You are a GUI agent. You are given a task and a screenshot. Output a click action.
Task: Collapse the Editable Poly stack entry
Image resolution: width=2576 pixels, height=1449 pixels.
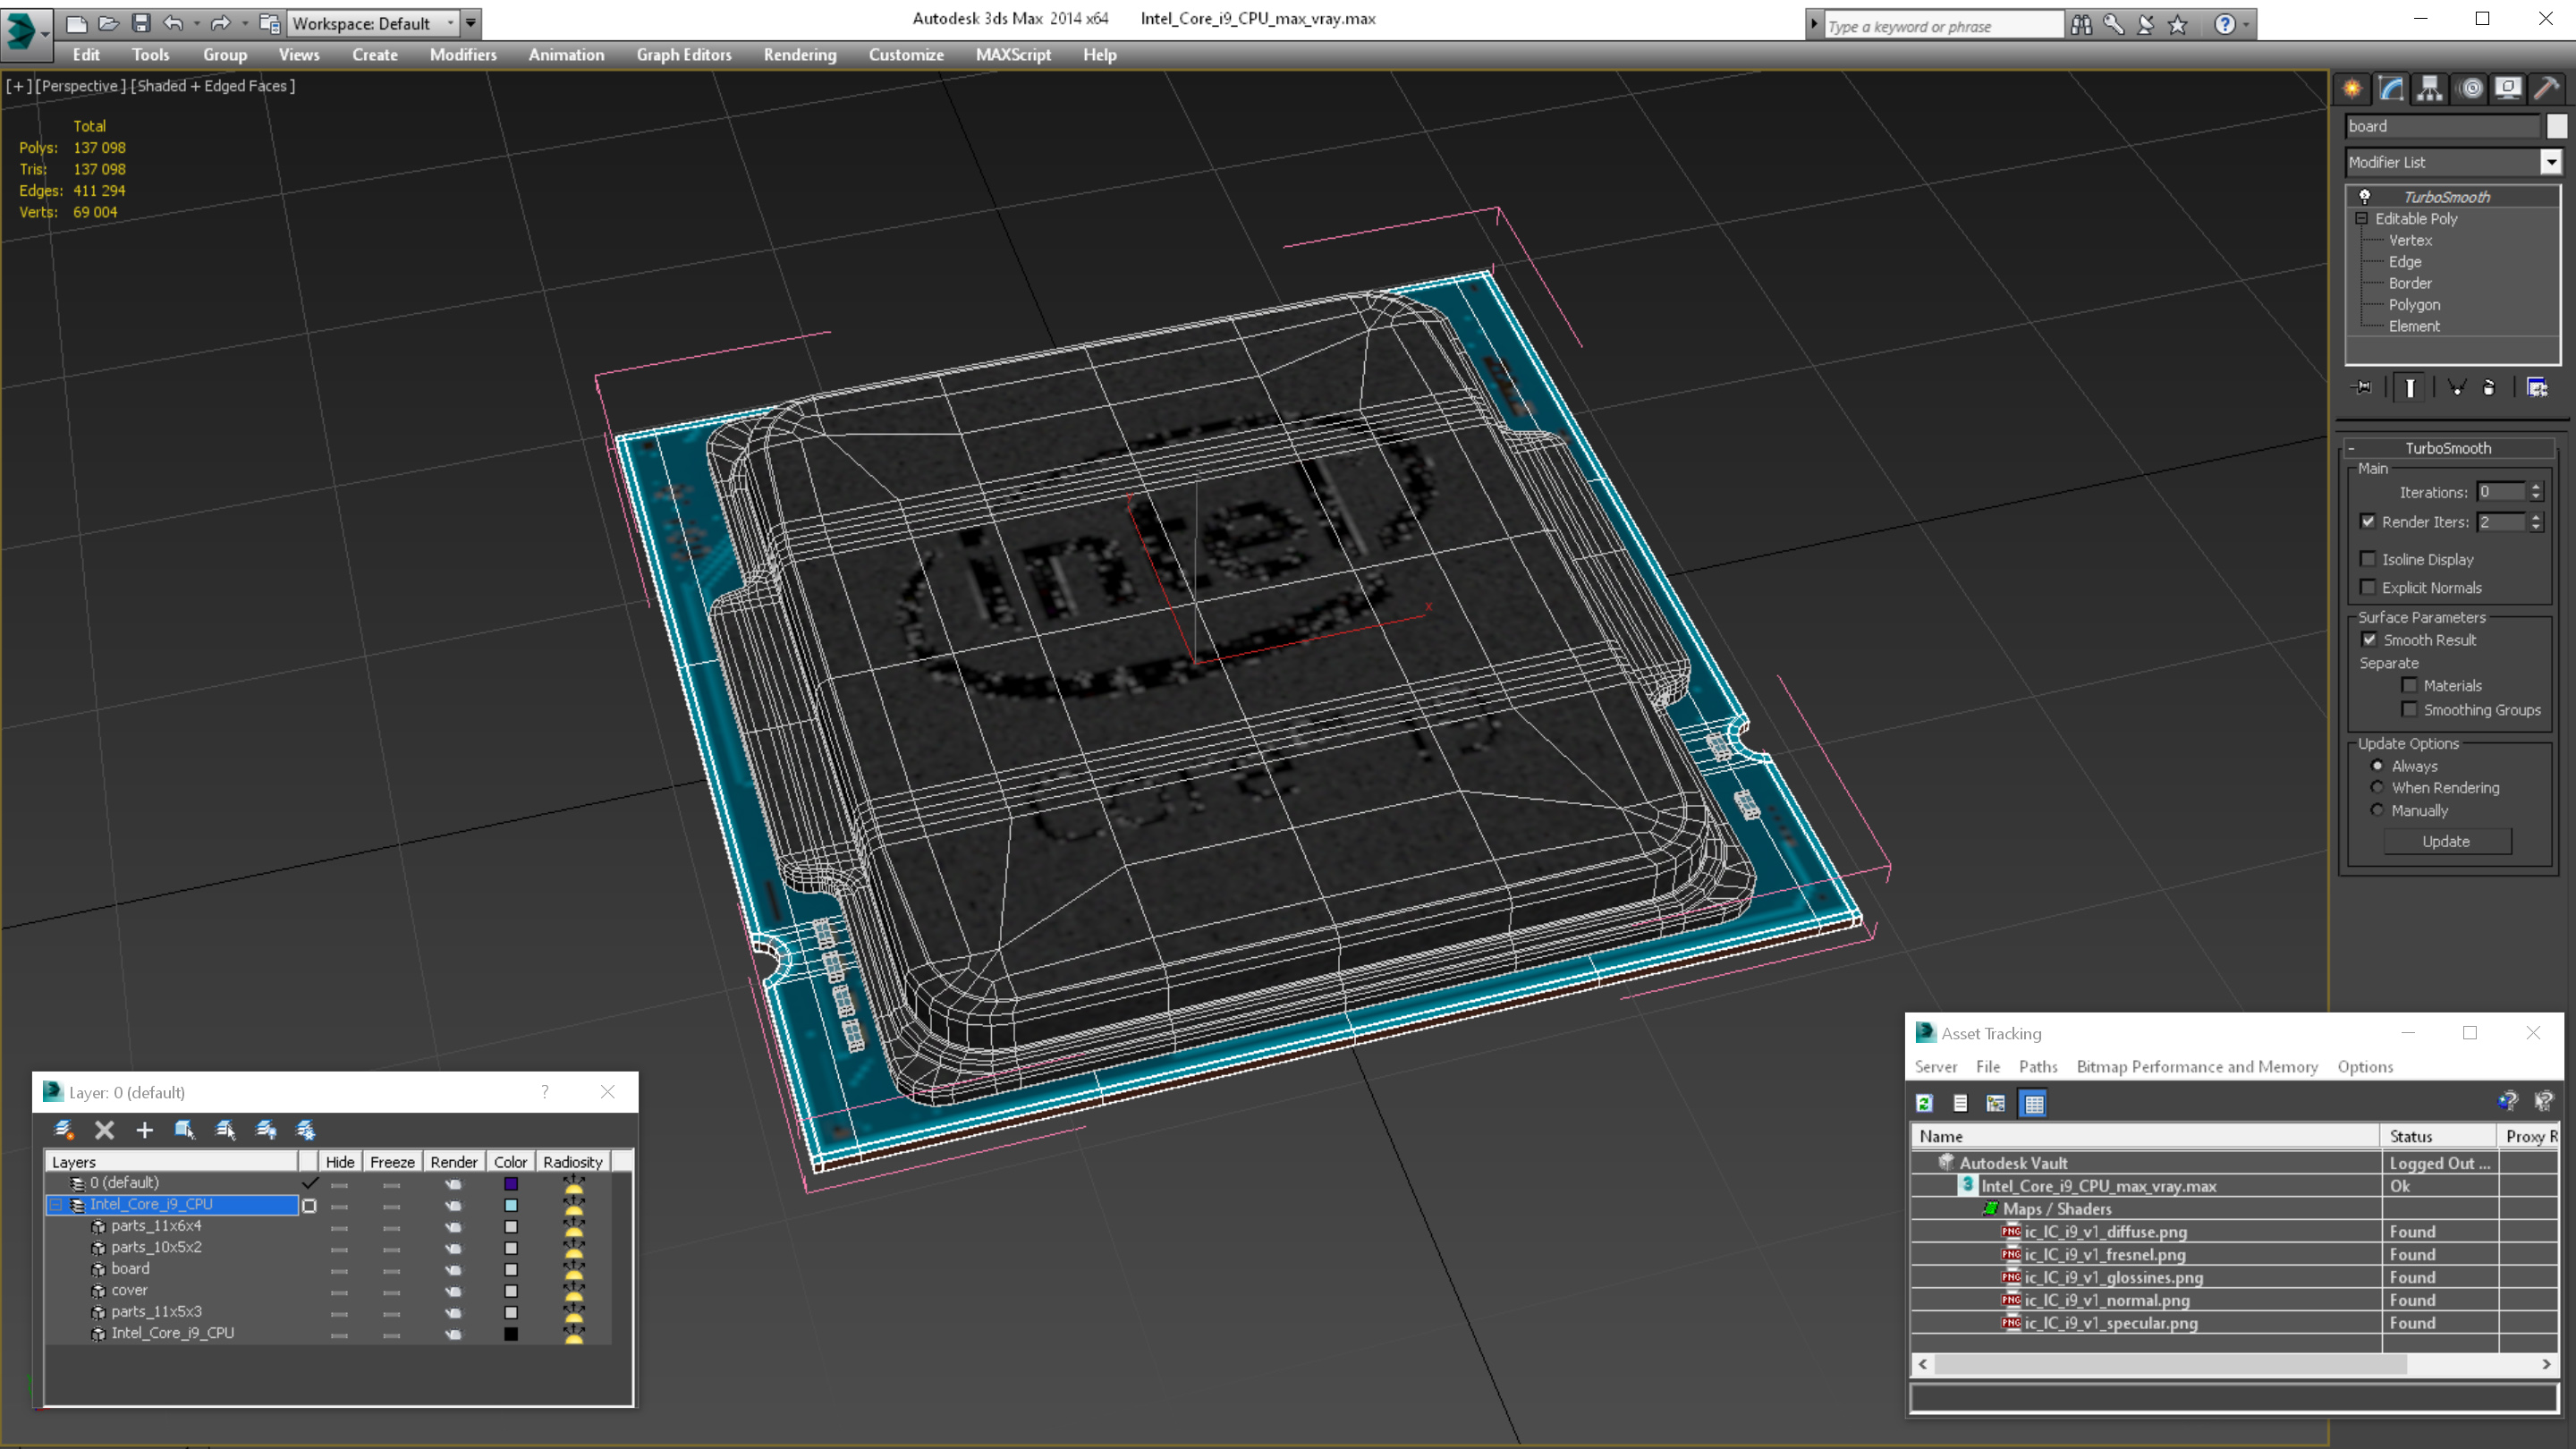[2362, 218]
